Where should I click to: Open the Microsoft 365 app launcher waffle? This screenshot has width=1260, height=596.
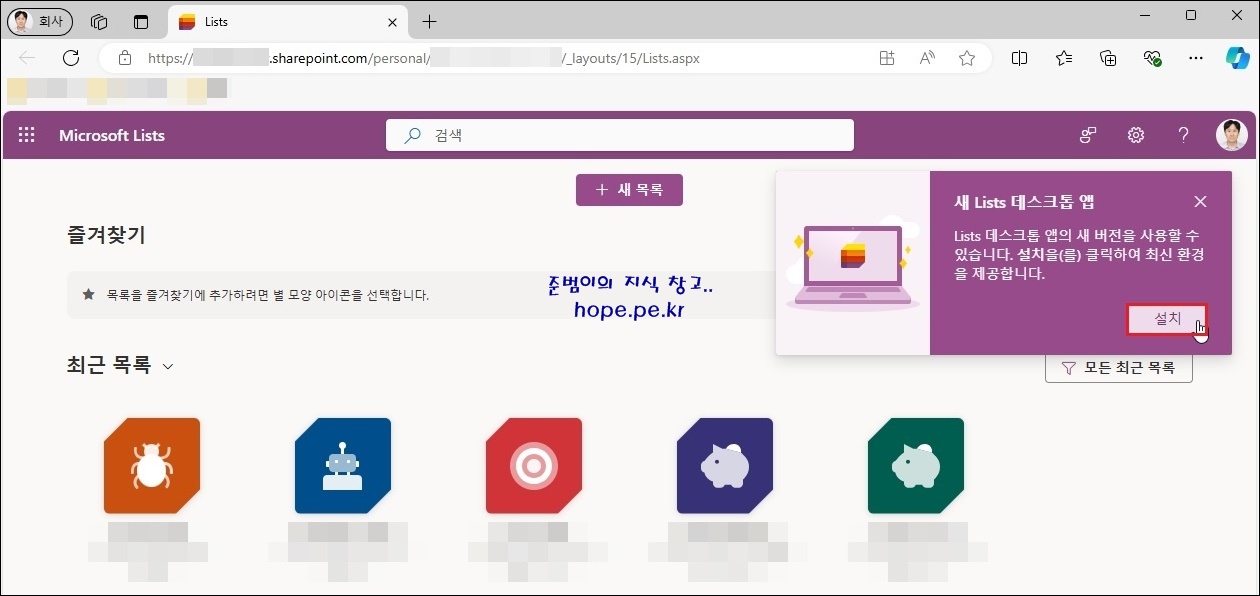pyautogui.click(x=27, y=136)
